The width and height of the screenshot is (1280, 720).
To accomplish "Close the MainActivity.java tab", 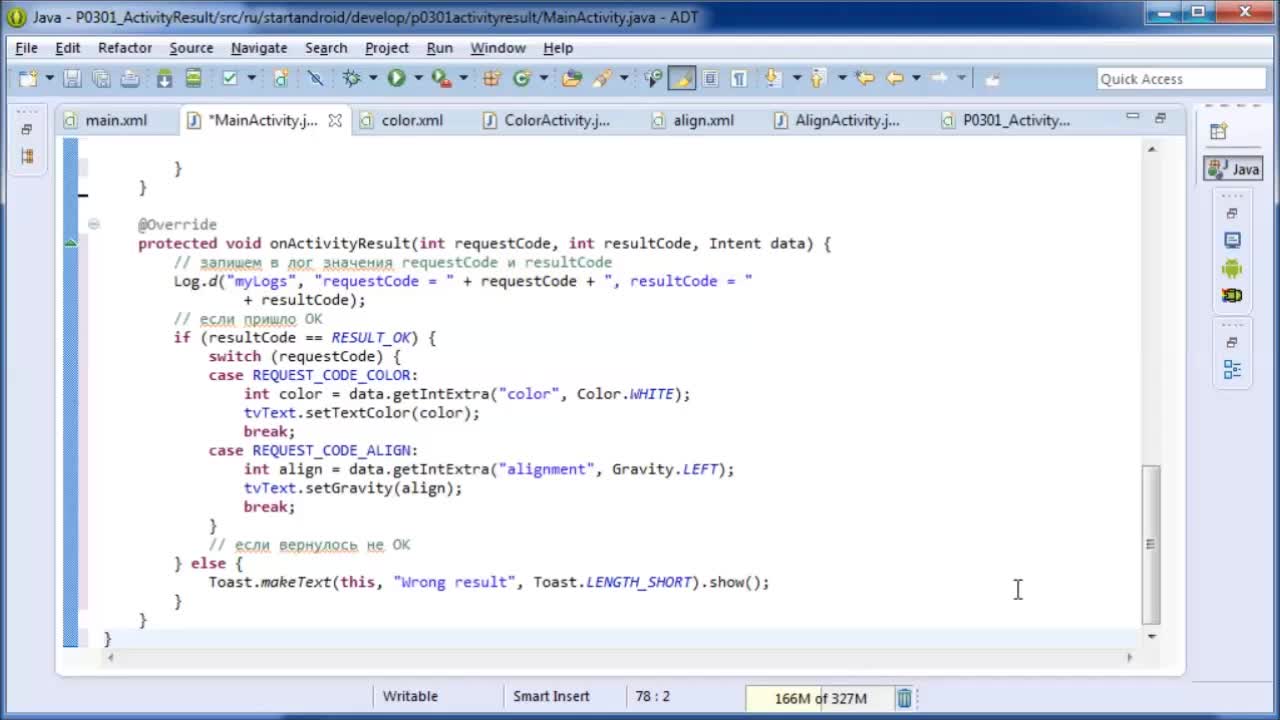I will point(335,120).
